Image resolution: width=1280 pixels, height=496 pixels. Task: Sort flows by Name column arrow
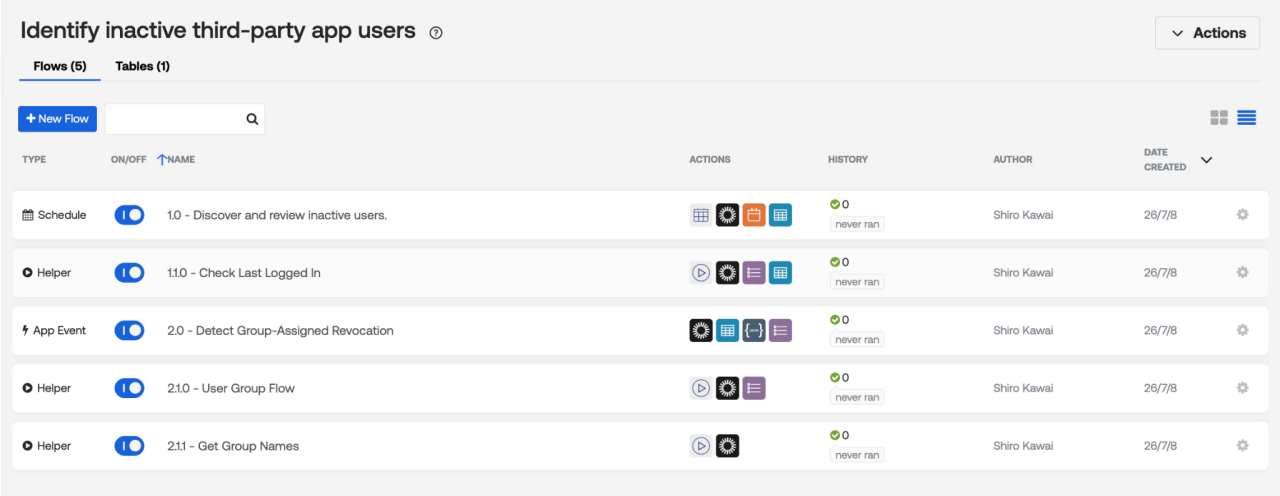tap(161, 159)
